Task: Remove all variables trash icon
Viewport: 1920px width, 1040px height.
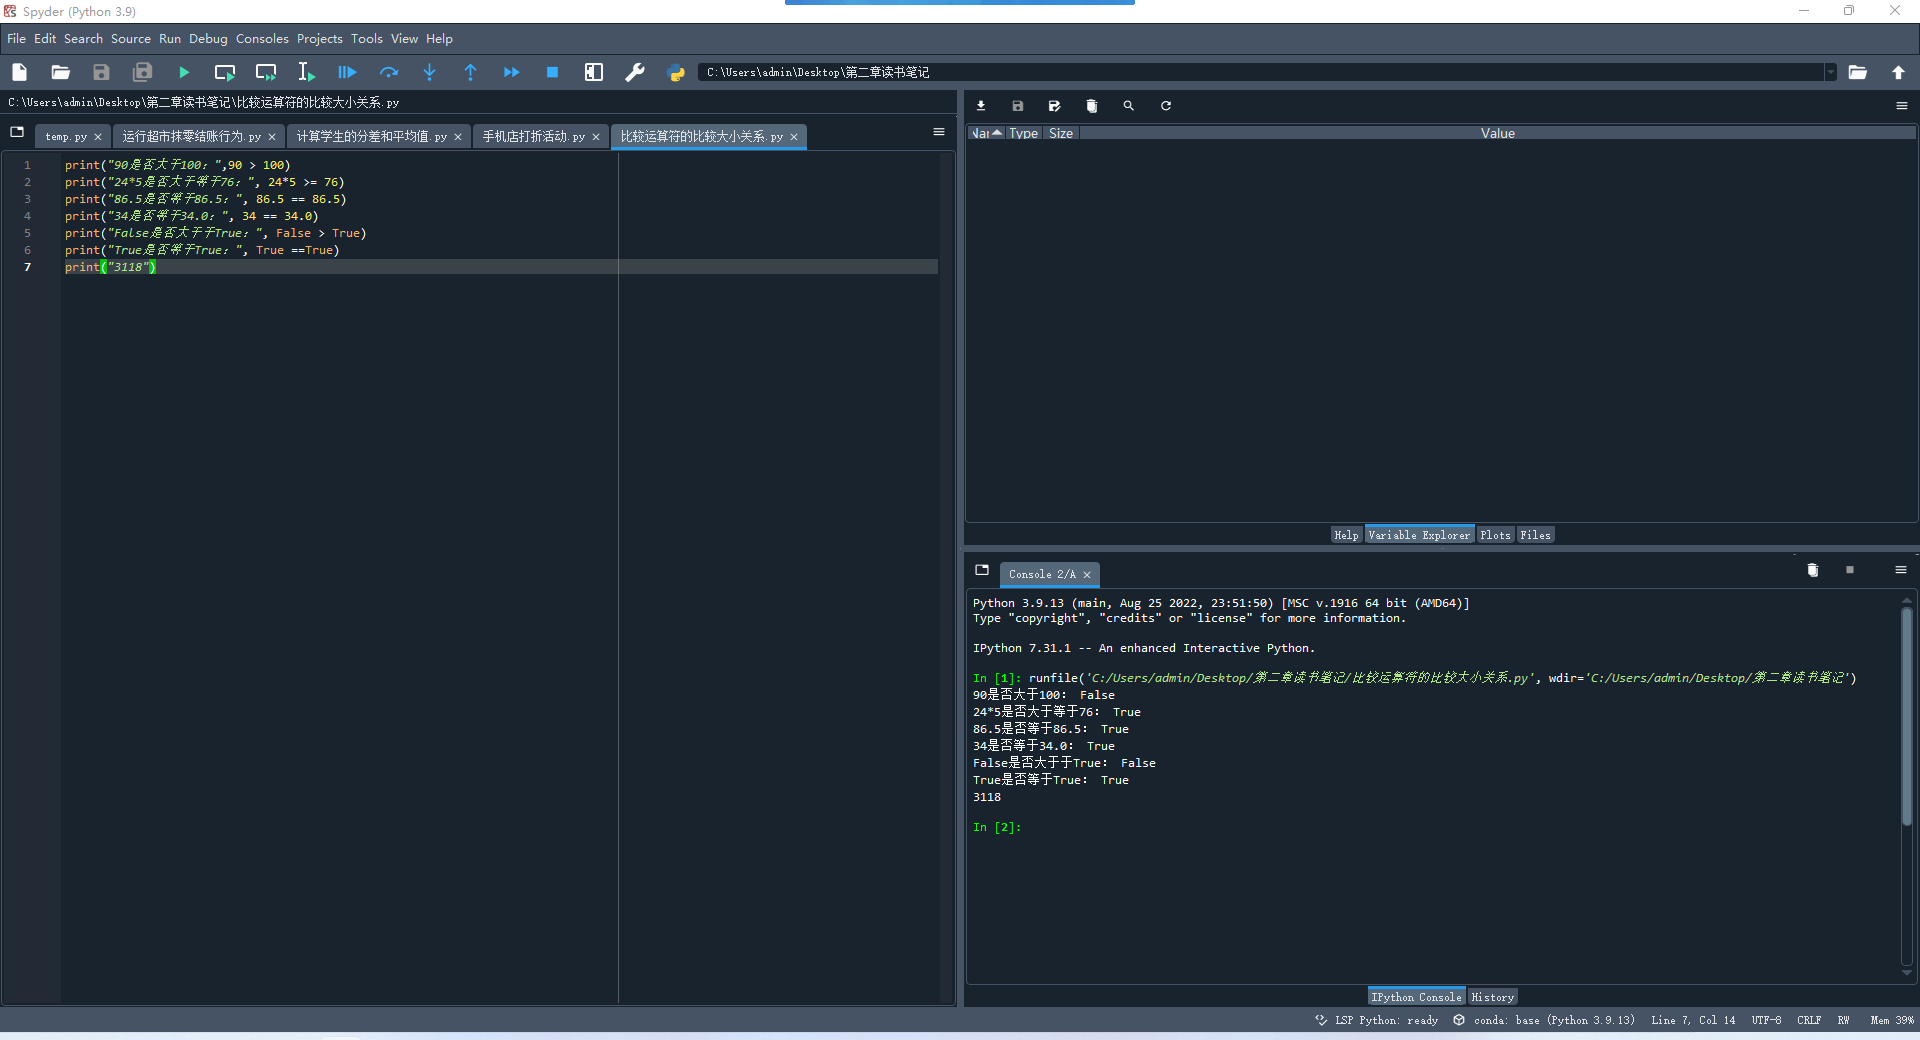Action: click(x=1092, y=106)
